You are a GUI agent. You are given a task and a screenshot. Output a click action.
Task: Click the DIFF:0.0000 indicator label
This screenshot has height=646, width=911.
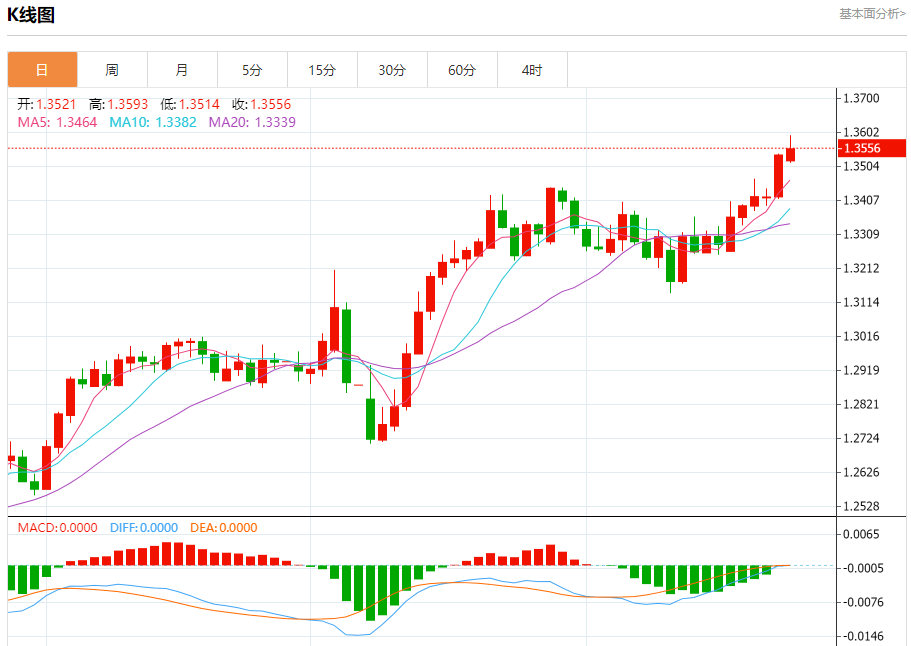tap(144, 527)
